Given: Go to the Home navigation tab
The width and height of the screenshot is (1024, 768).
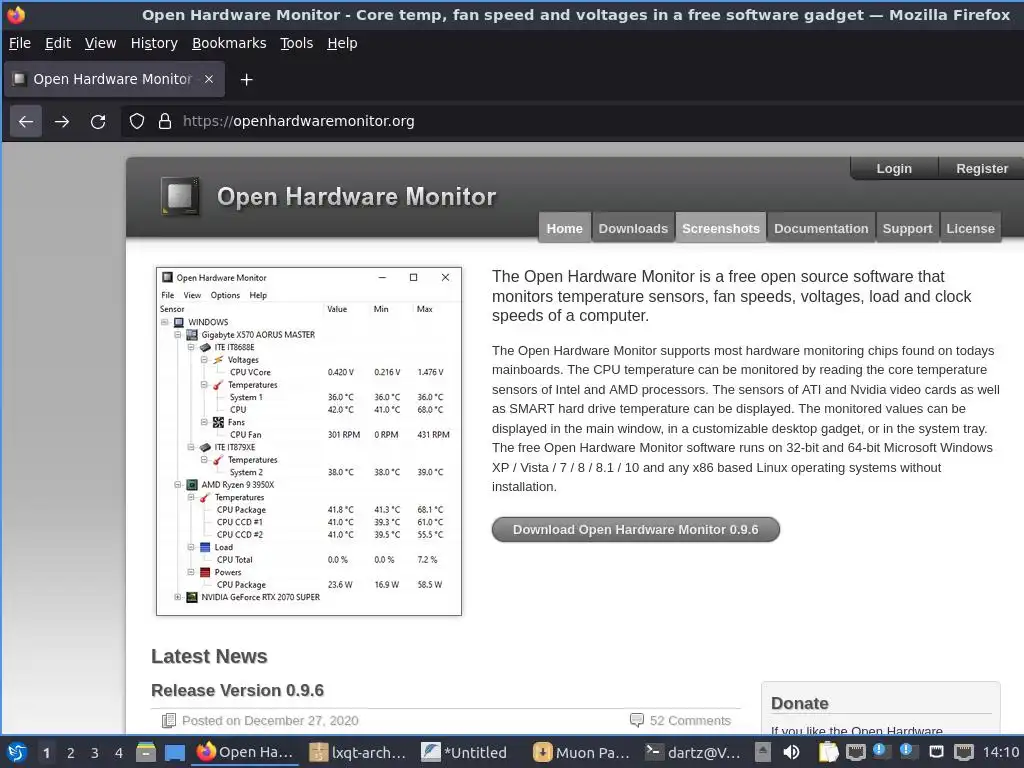Looking at the screenshot, I should (564, 228).
